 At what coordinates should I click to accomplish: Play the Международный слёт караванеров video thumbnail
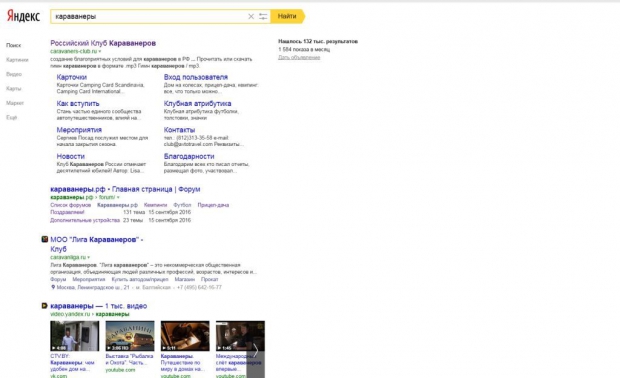click(x=240, y=336)
